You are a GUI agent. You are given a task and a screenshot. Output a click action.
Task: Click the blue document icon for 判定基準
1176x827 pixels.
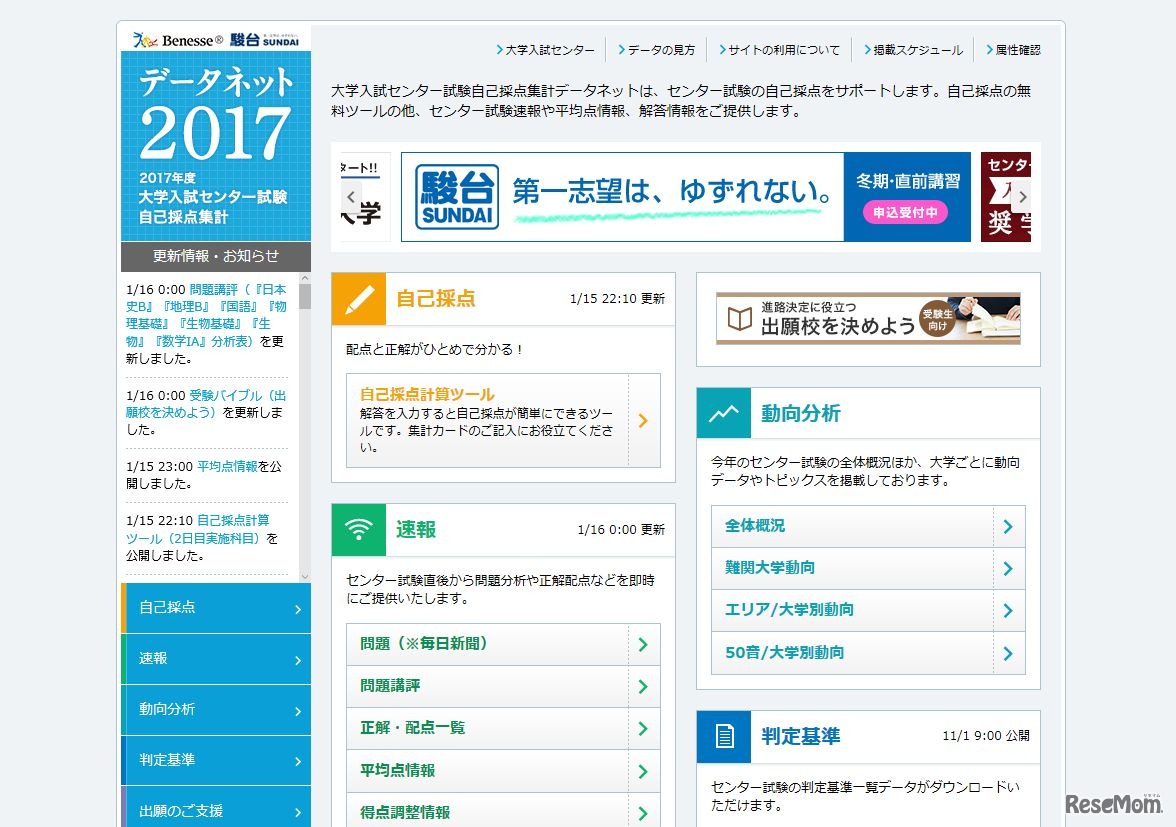(x=724, y=736)
